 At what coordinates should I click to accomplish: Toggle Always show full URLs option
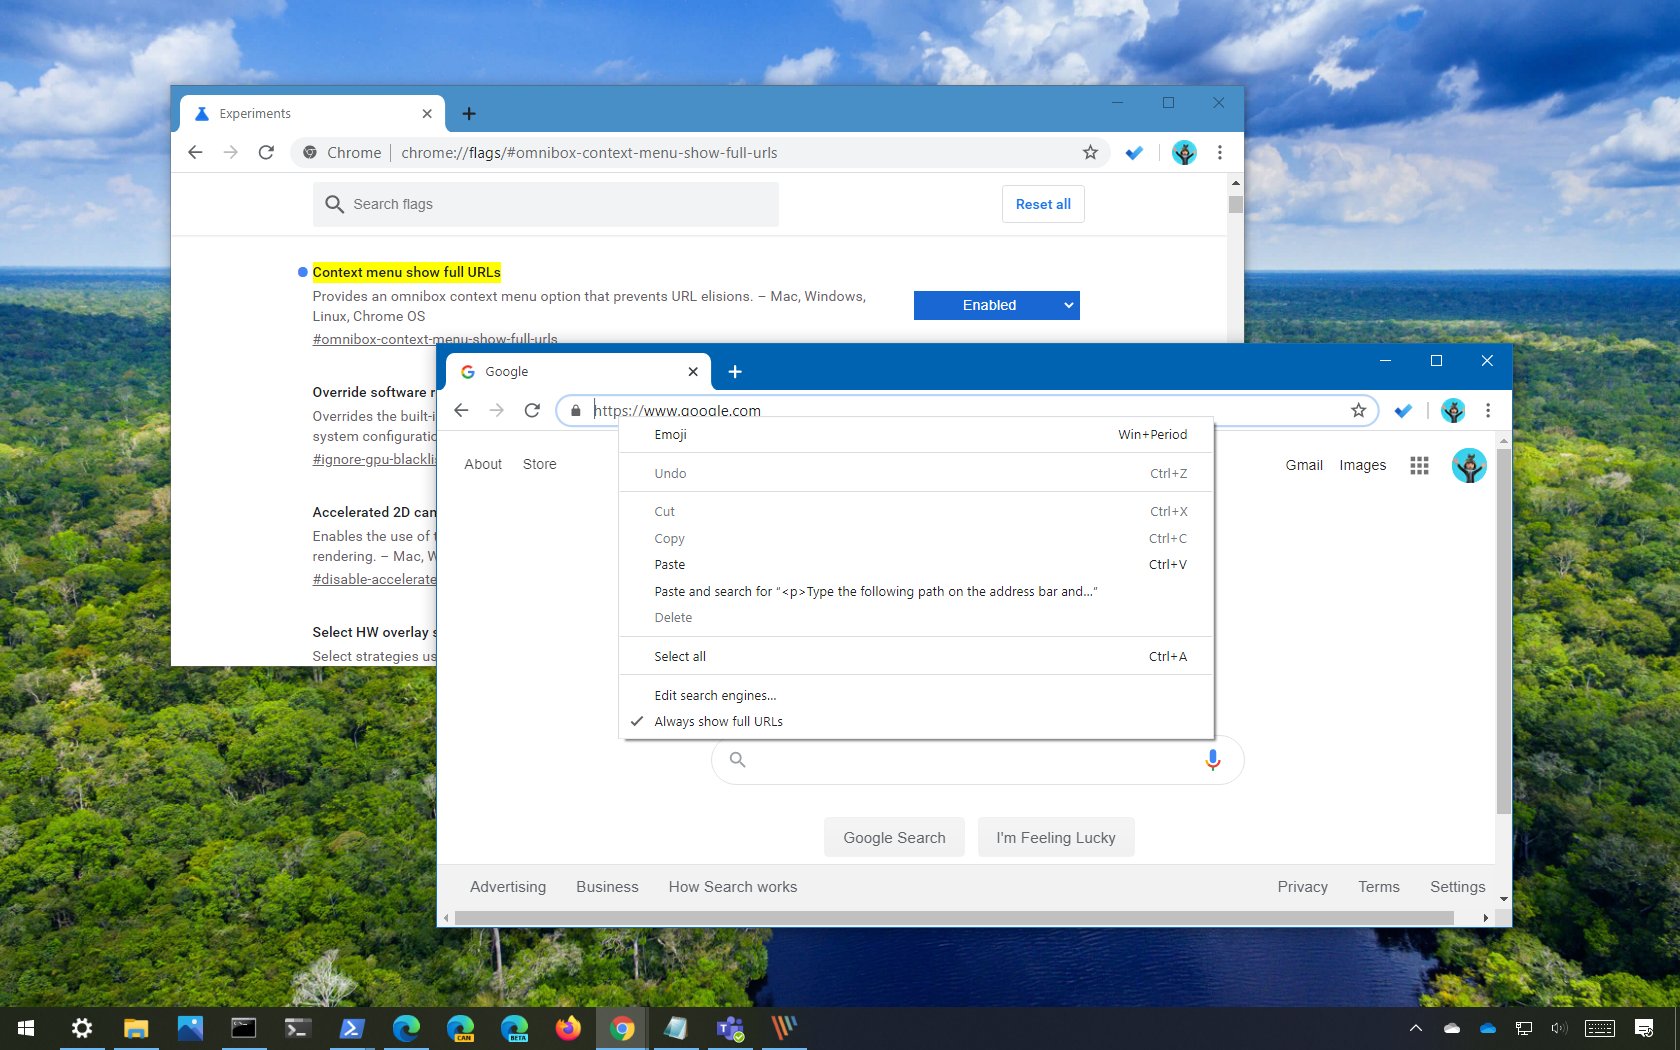[917, 721]
